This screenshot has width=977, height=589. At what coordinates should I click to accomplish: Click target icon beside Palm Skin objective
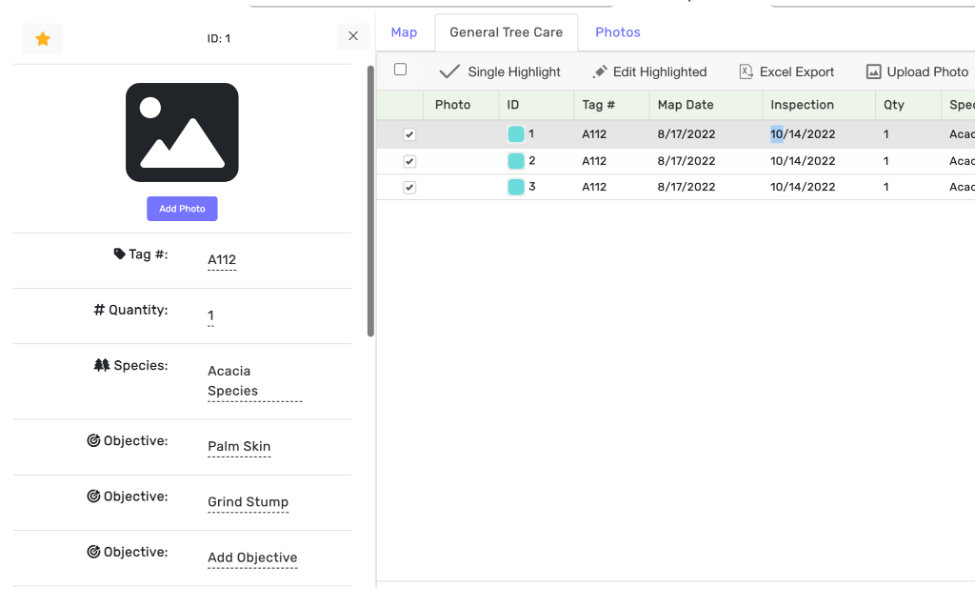(x=93, y=441)
